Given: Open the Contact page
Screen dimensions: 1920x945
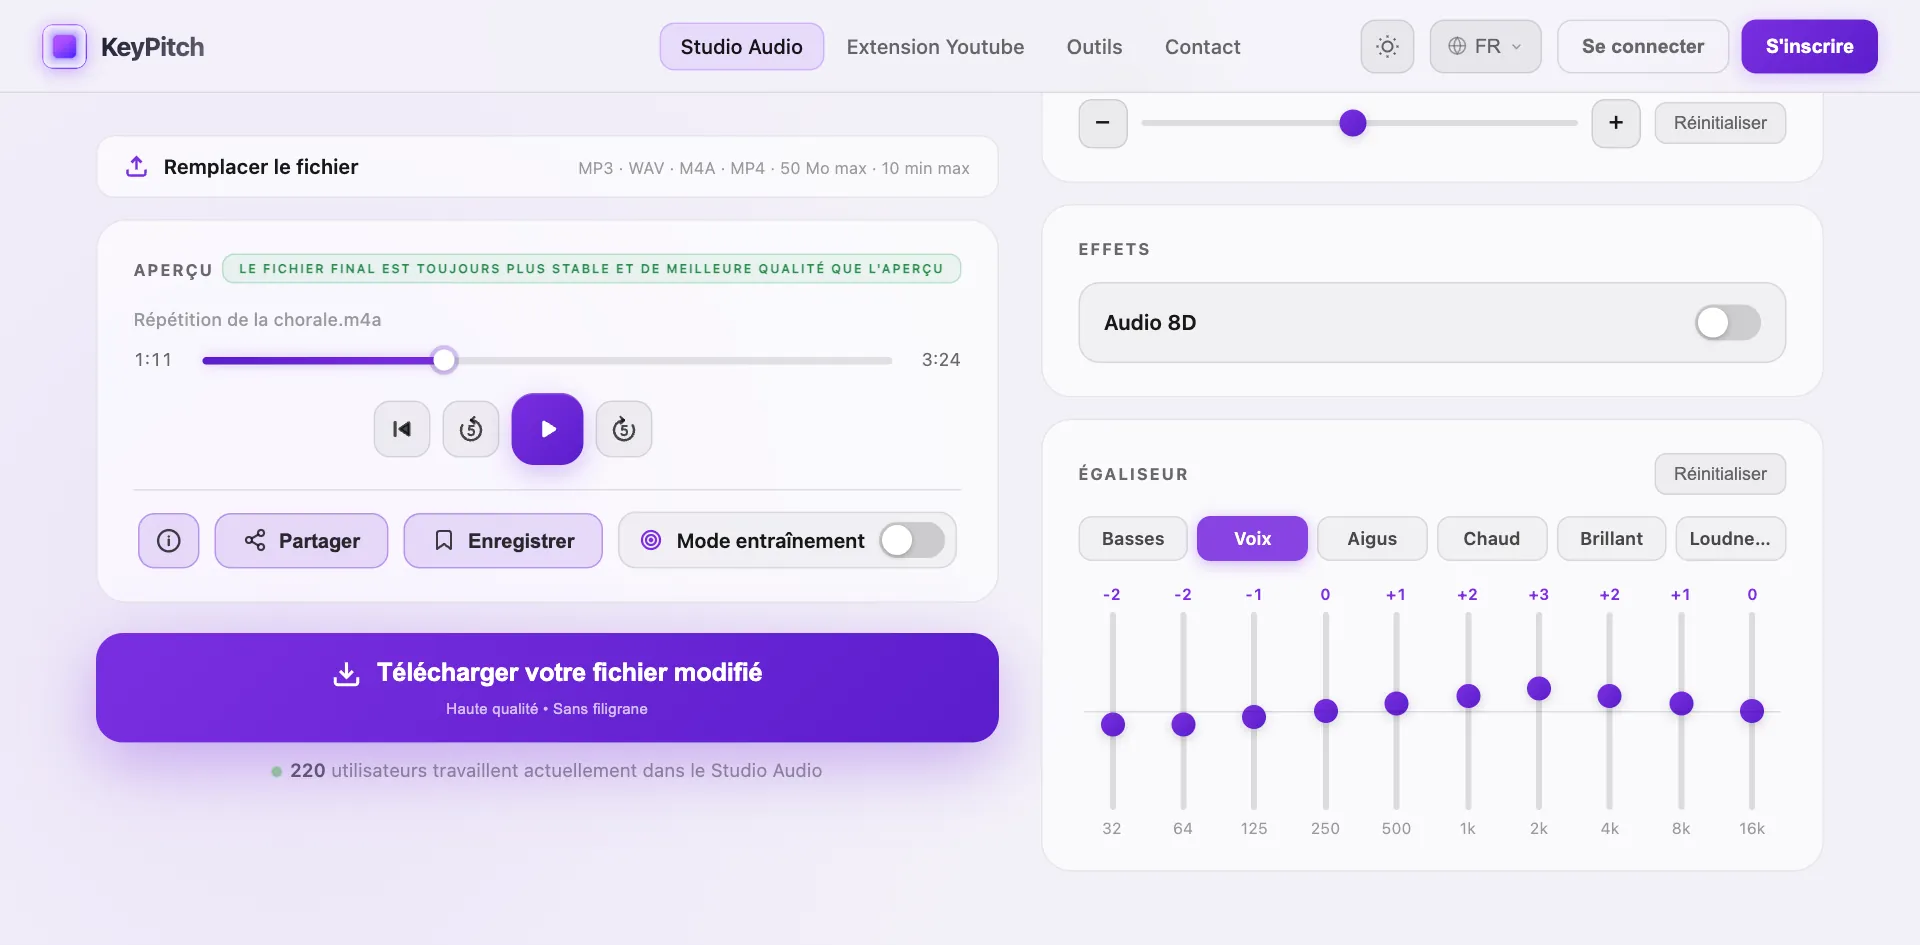Looking at the screenshot, I should (1202, 47).
